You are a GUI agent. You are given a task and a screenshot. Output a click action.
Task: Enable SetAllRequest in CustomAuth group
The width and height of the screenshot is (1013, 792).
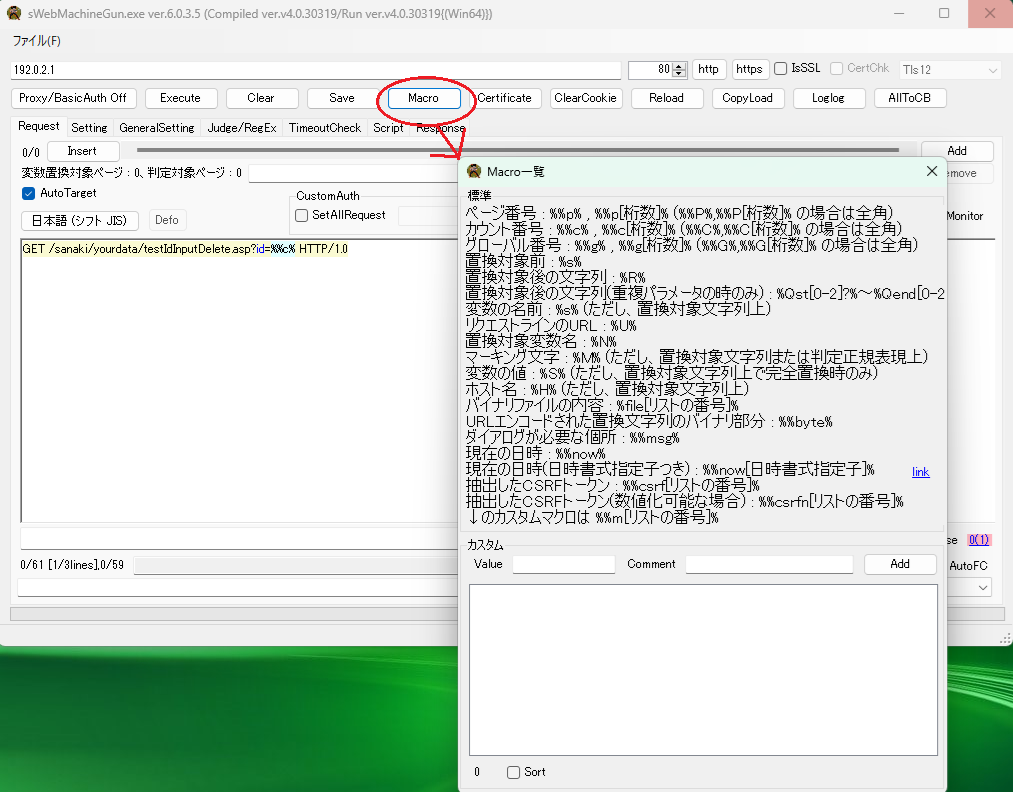tap(302, 216)
